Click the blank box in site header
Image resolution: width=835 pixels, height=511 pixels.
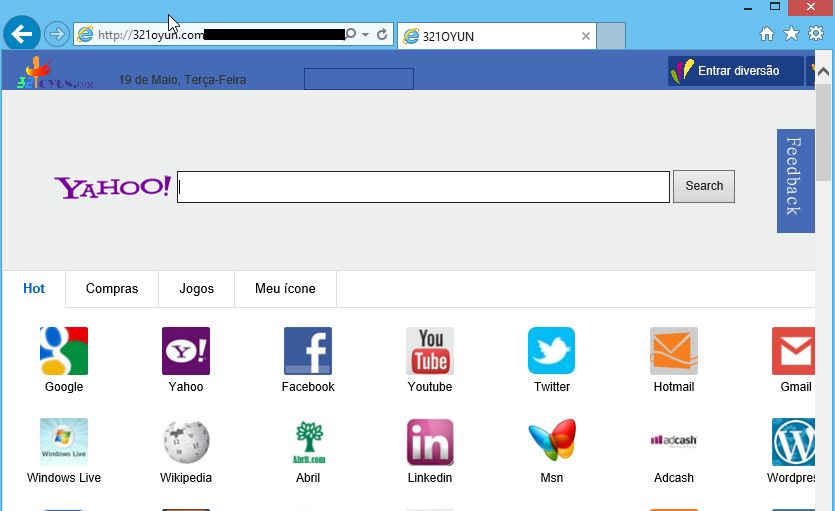coord(359,79)
